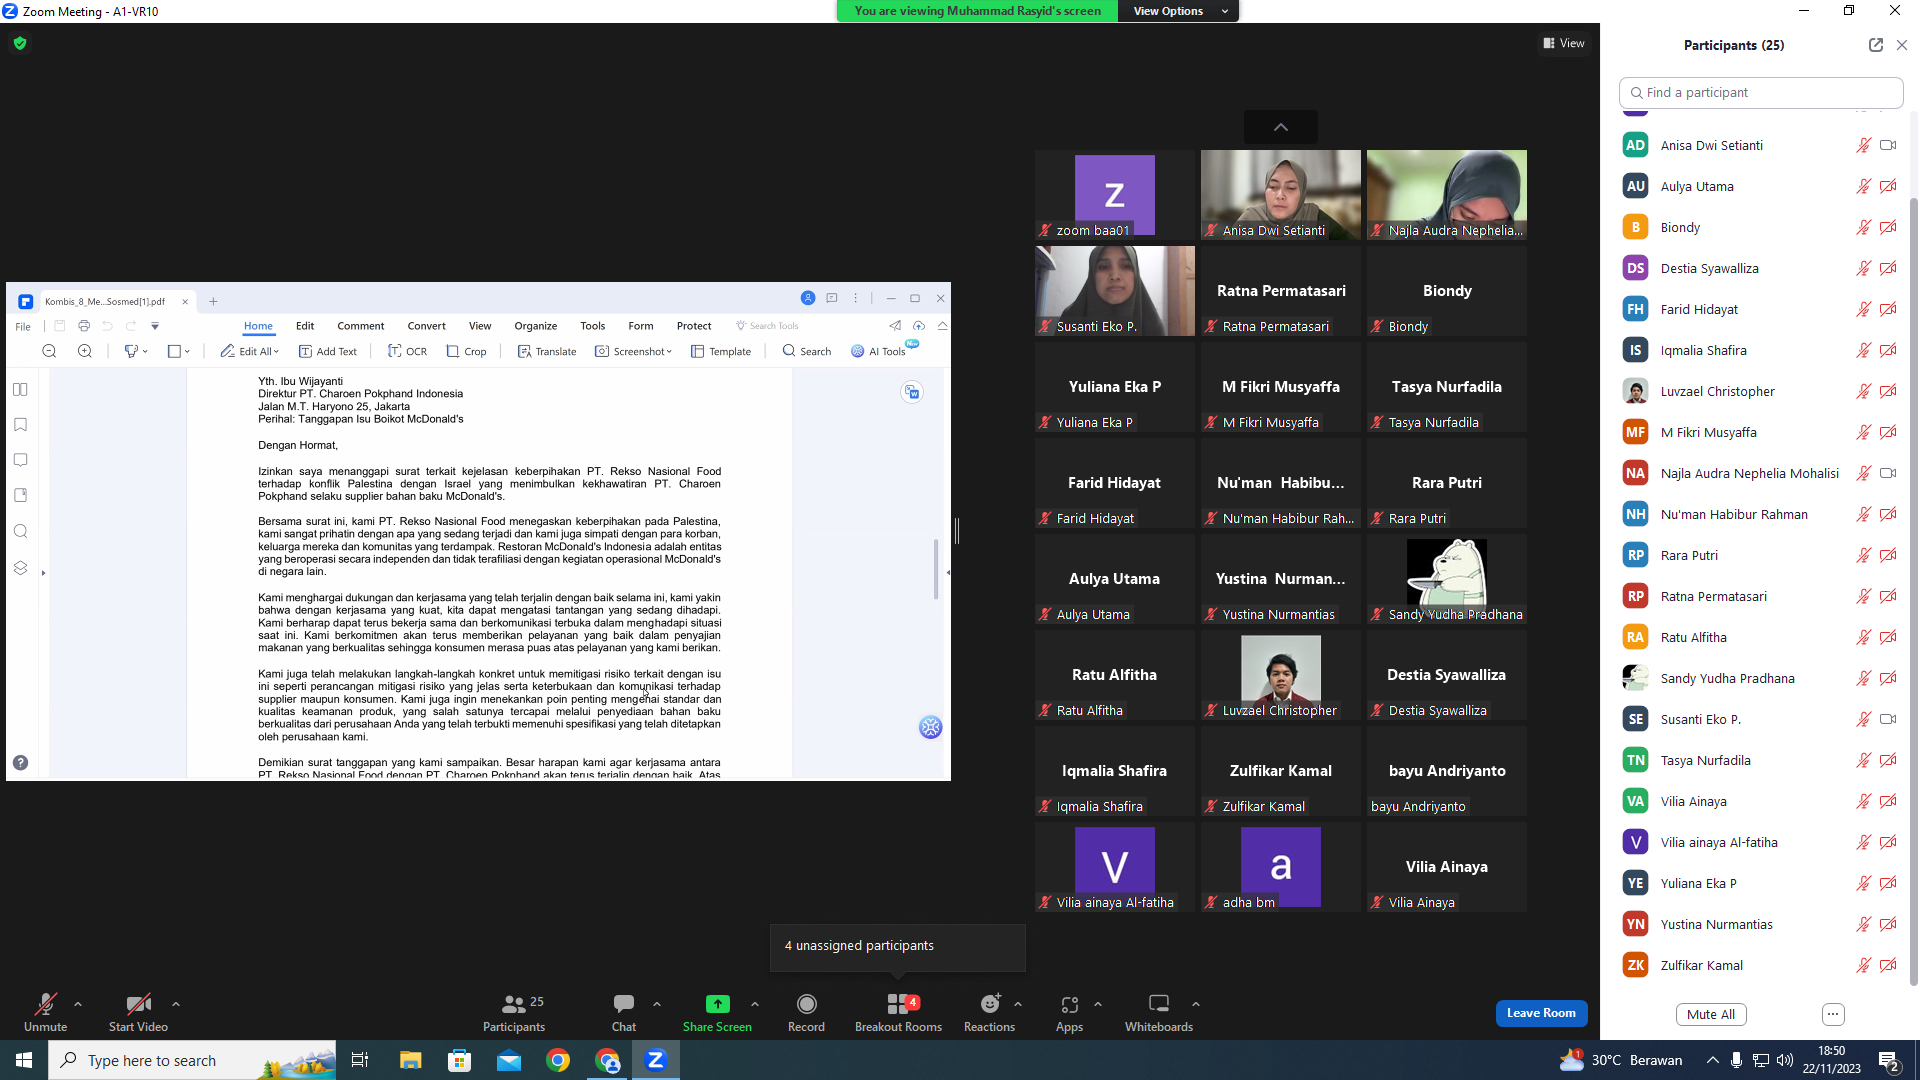Click Search in the PDF toolbar
The image size is (1920, 1080).
(x=807, y=351)
